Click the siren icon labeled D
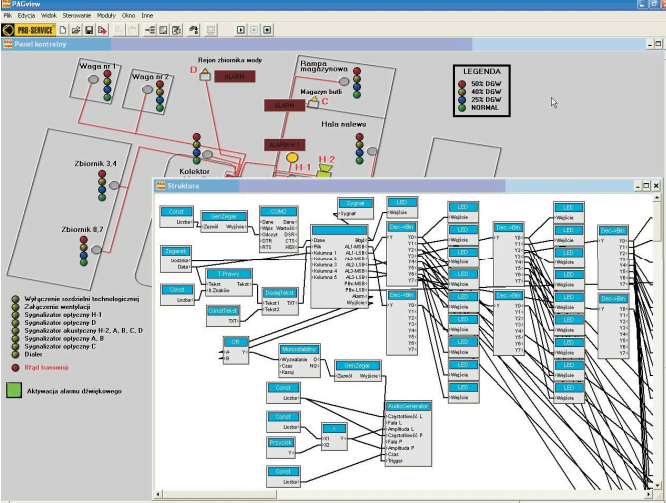The width and height of the screenshot is (666, 503). coord(205,74)
